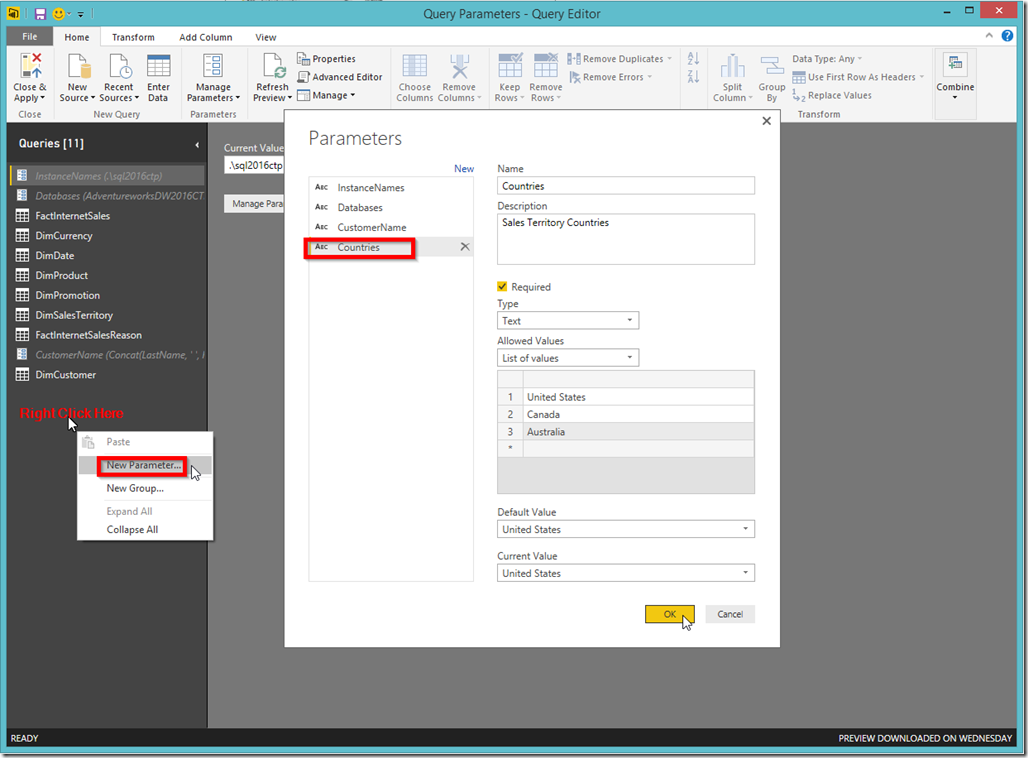This screenshot has width=1028, height=758.
Task: Open the quick access toolbar dropdown
Action: coord(81,14)
